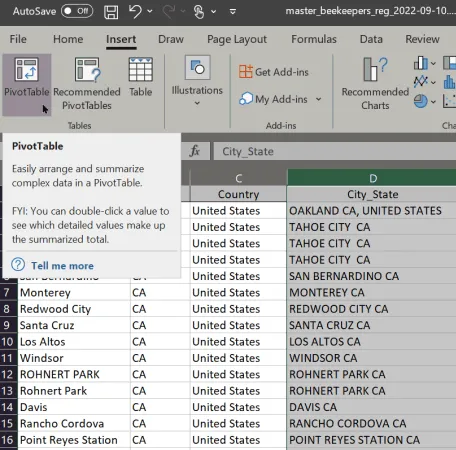Open the Page Layout tab

237,39
